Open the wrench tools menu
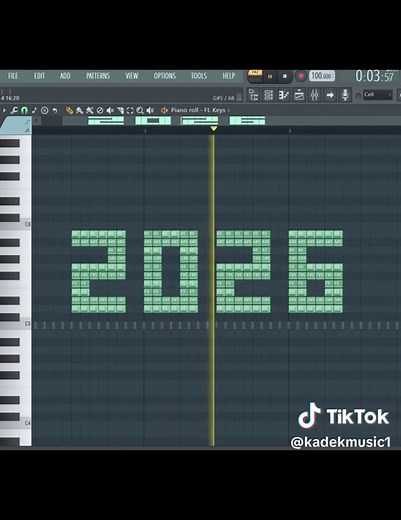This screenshot has width=401, height=520. (14, 110)
